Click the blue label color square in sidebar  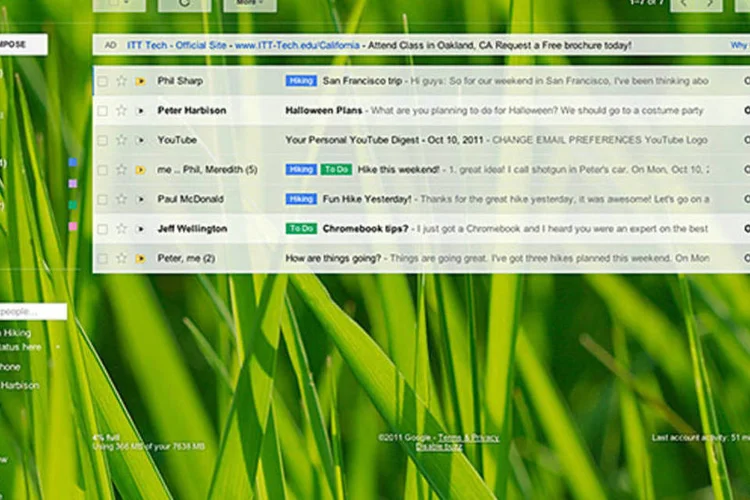[73, 162]
